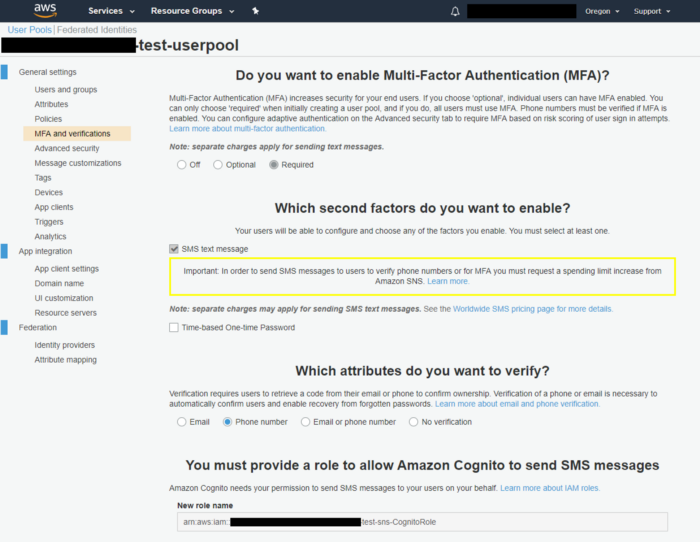The width and height of the screenshot is (700, 542).
Task: Toggle the SMS text message checkbox
Action: tap(174, 249)
